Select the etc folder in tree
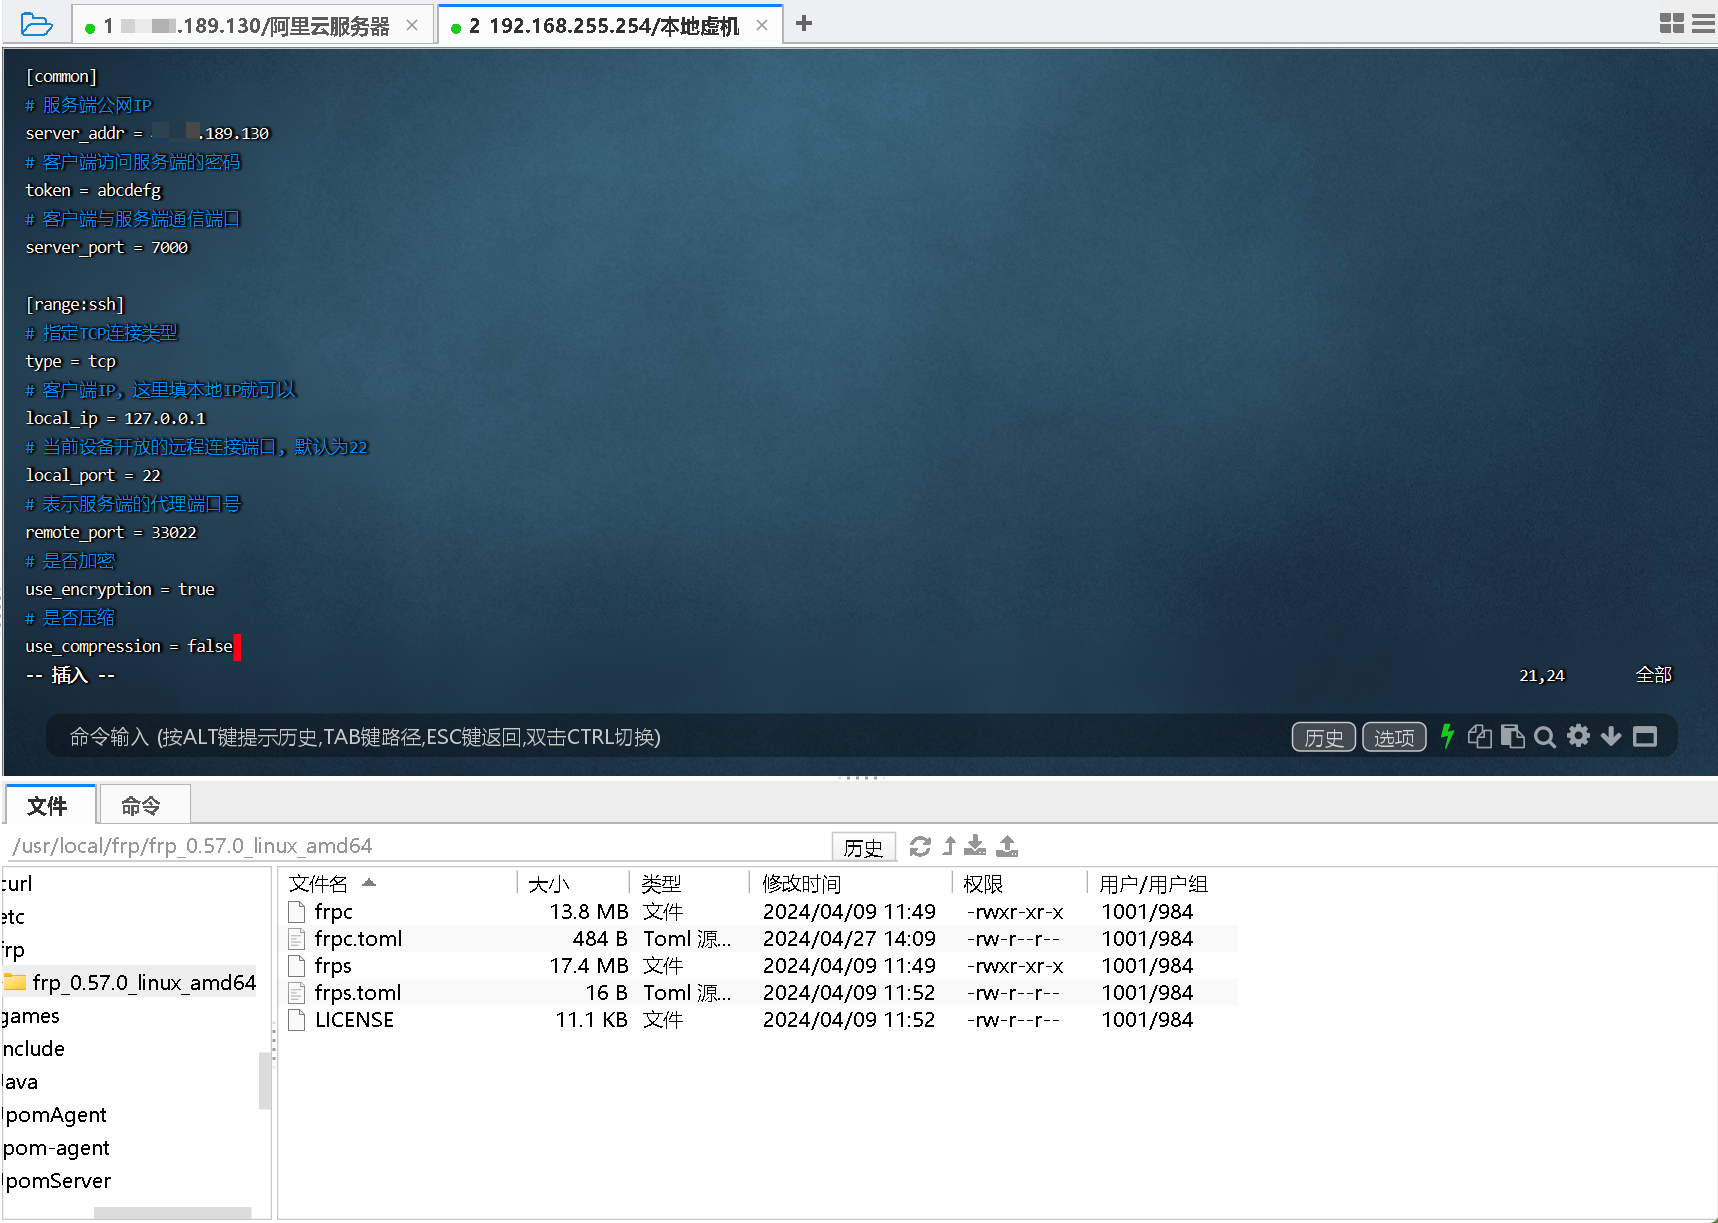The height and width of the screenshot is (1223, 1718). click(13, 916)
